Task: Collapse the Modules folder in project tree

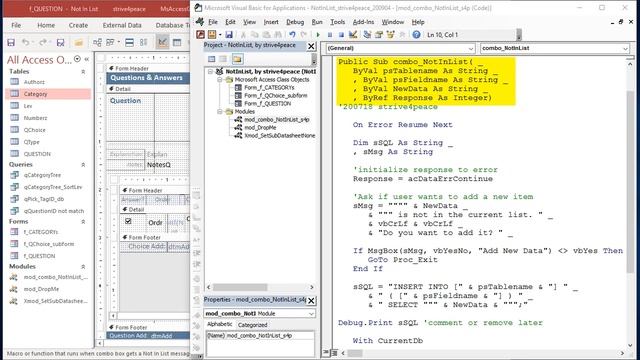Action: [220, 111]
